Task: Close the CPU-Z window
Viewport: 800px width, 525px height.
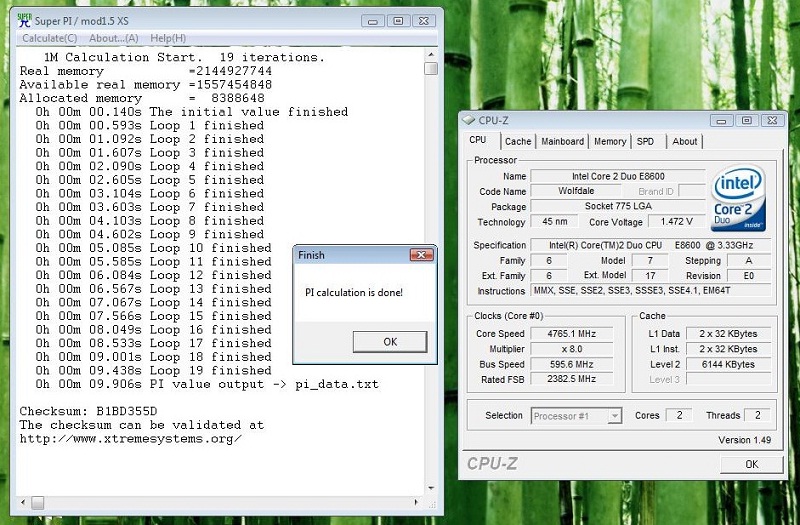Action: pyautogui.click(x=772, y=121)
